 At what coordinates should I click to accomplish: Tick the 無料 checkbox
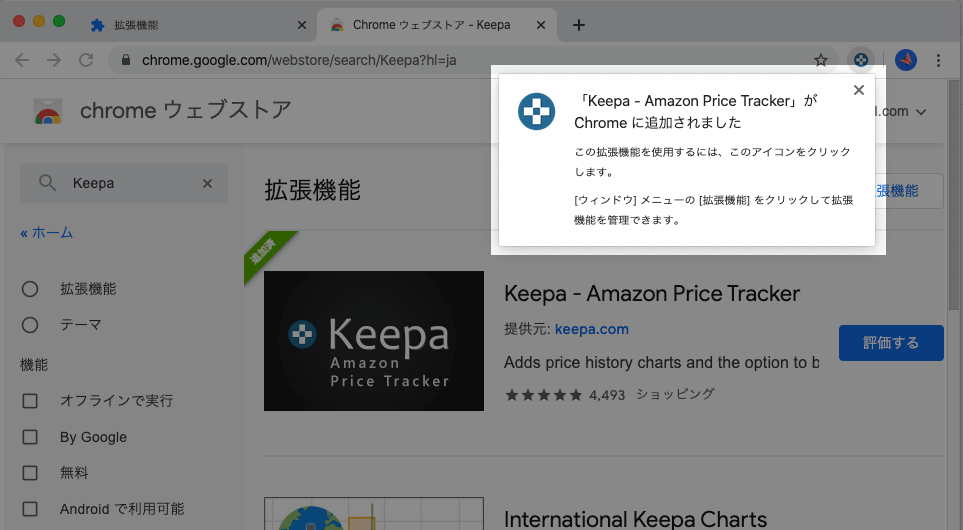[30, 473]
